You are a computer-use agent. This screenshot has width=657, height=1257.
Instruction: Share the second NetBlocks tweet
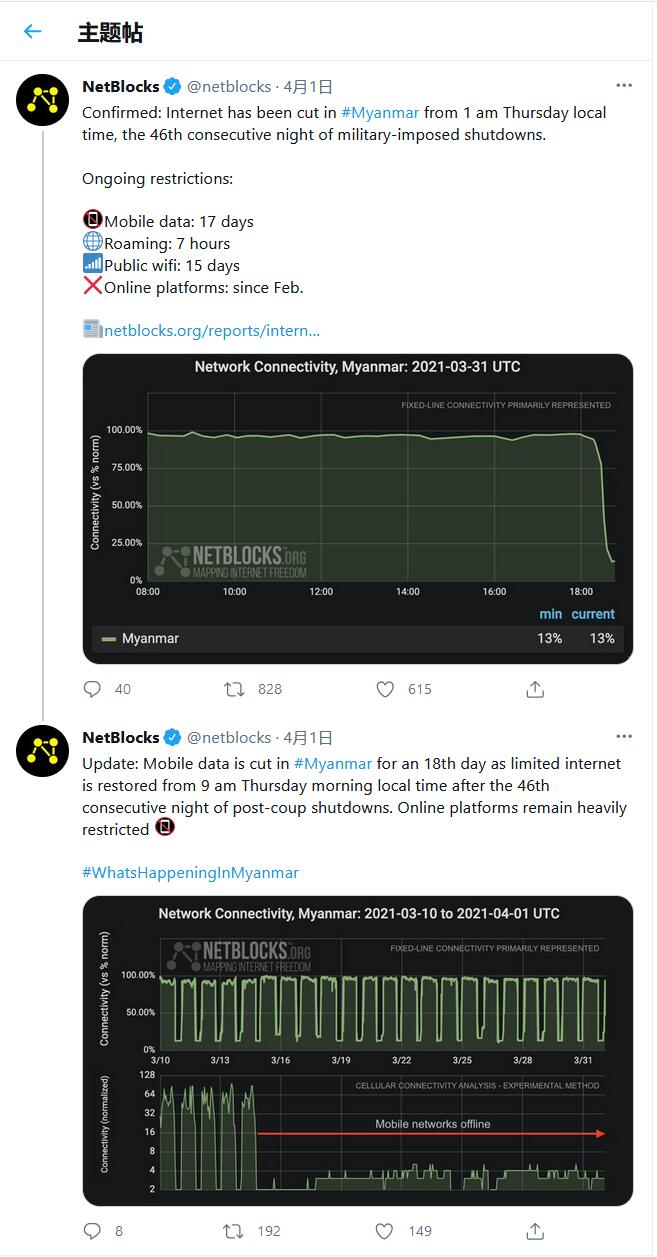pos(535,1231)
